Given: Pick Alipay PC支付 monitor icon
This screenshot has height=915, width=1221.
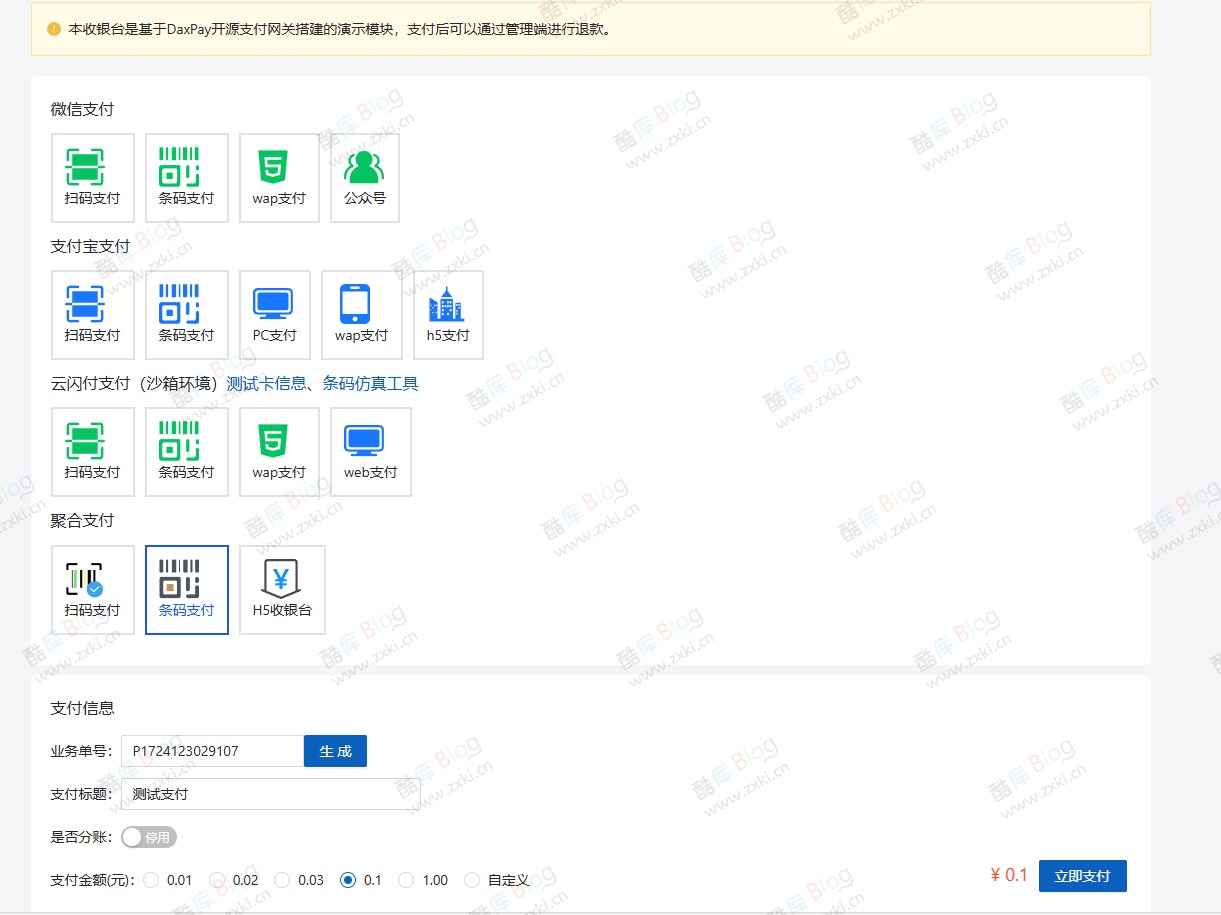Looking at the screenshot, I should point(274,304).
